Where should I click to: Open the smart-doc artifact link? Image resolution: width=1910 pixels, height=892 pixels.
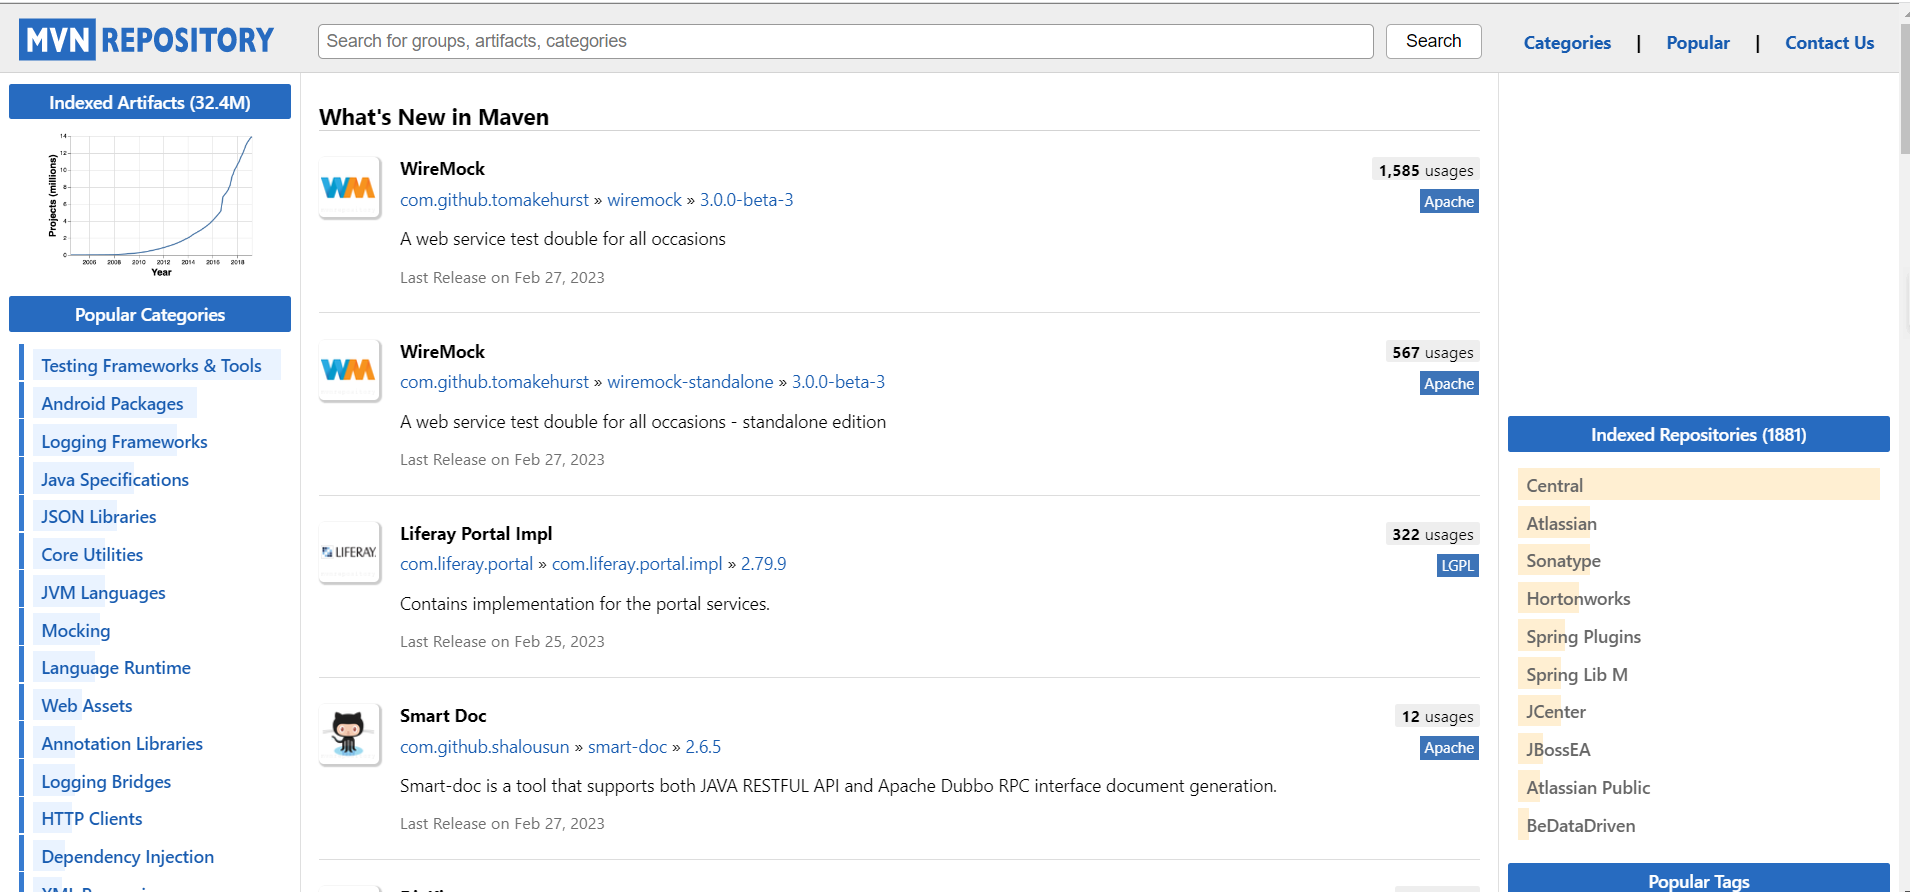tap(627, 747)
